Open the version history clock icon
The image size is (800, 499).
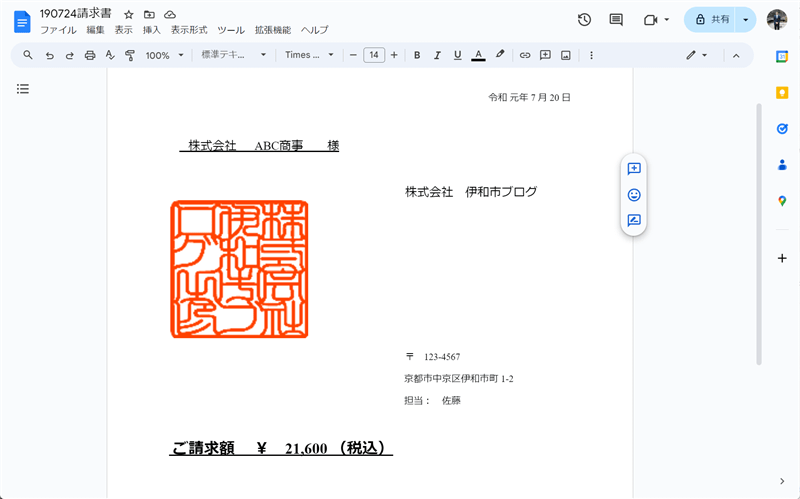[584, 20]
